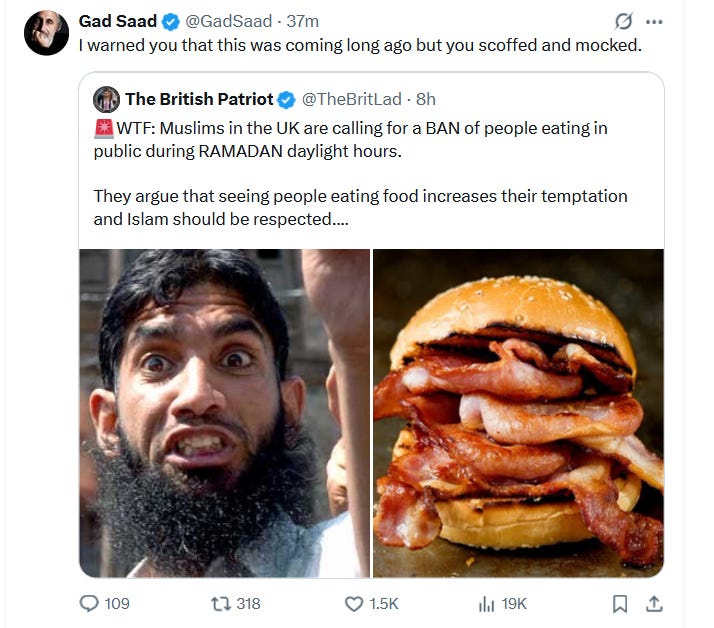Bookmark this post
Image resolution: width=714 pixels, height=628 pixels.
[x=620, y=604]
